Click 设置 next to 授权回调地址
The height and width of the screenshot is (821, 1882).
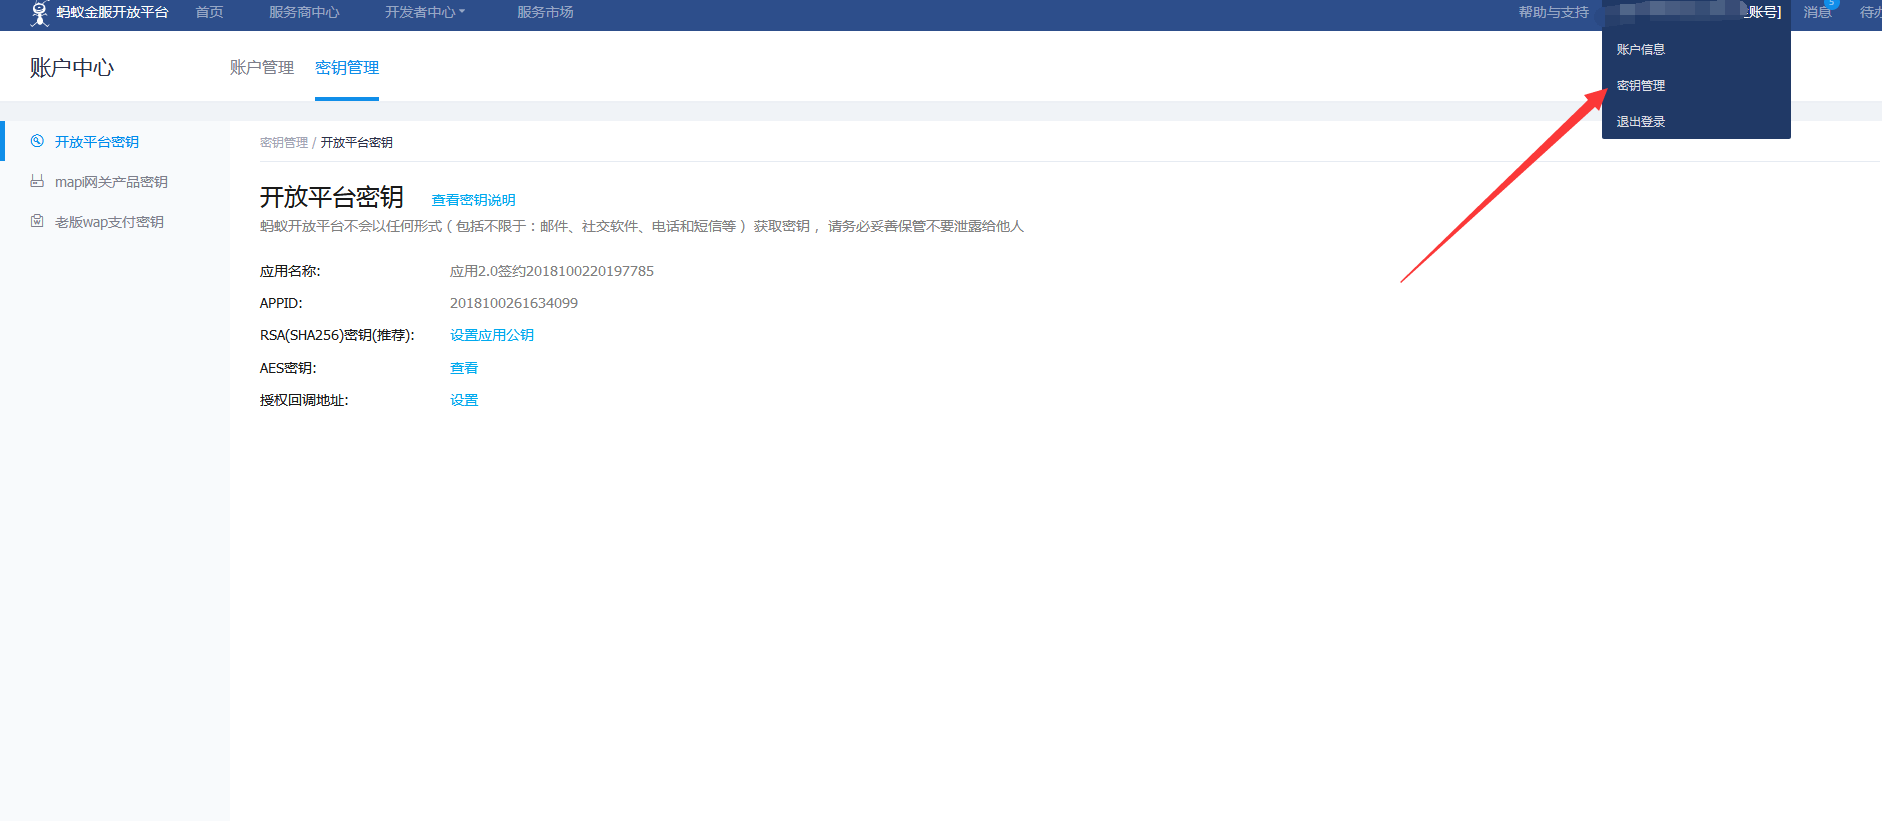pyautogui.click(x=464, y=400)
